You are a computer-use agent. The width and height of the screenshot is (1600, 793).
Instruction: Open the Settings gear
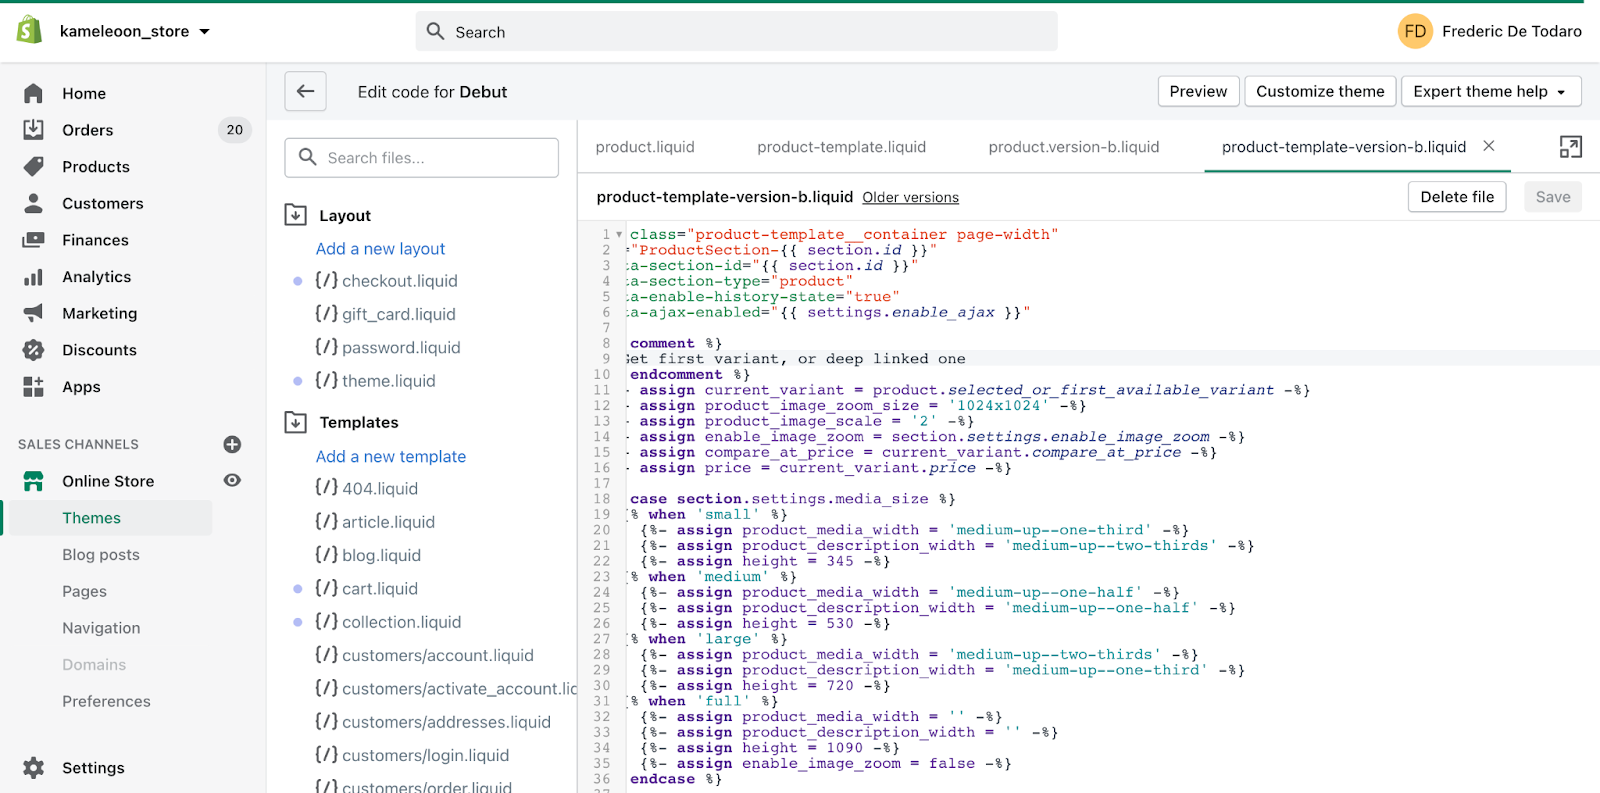click(x=34, y=767)
